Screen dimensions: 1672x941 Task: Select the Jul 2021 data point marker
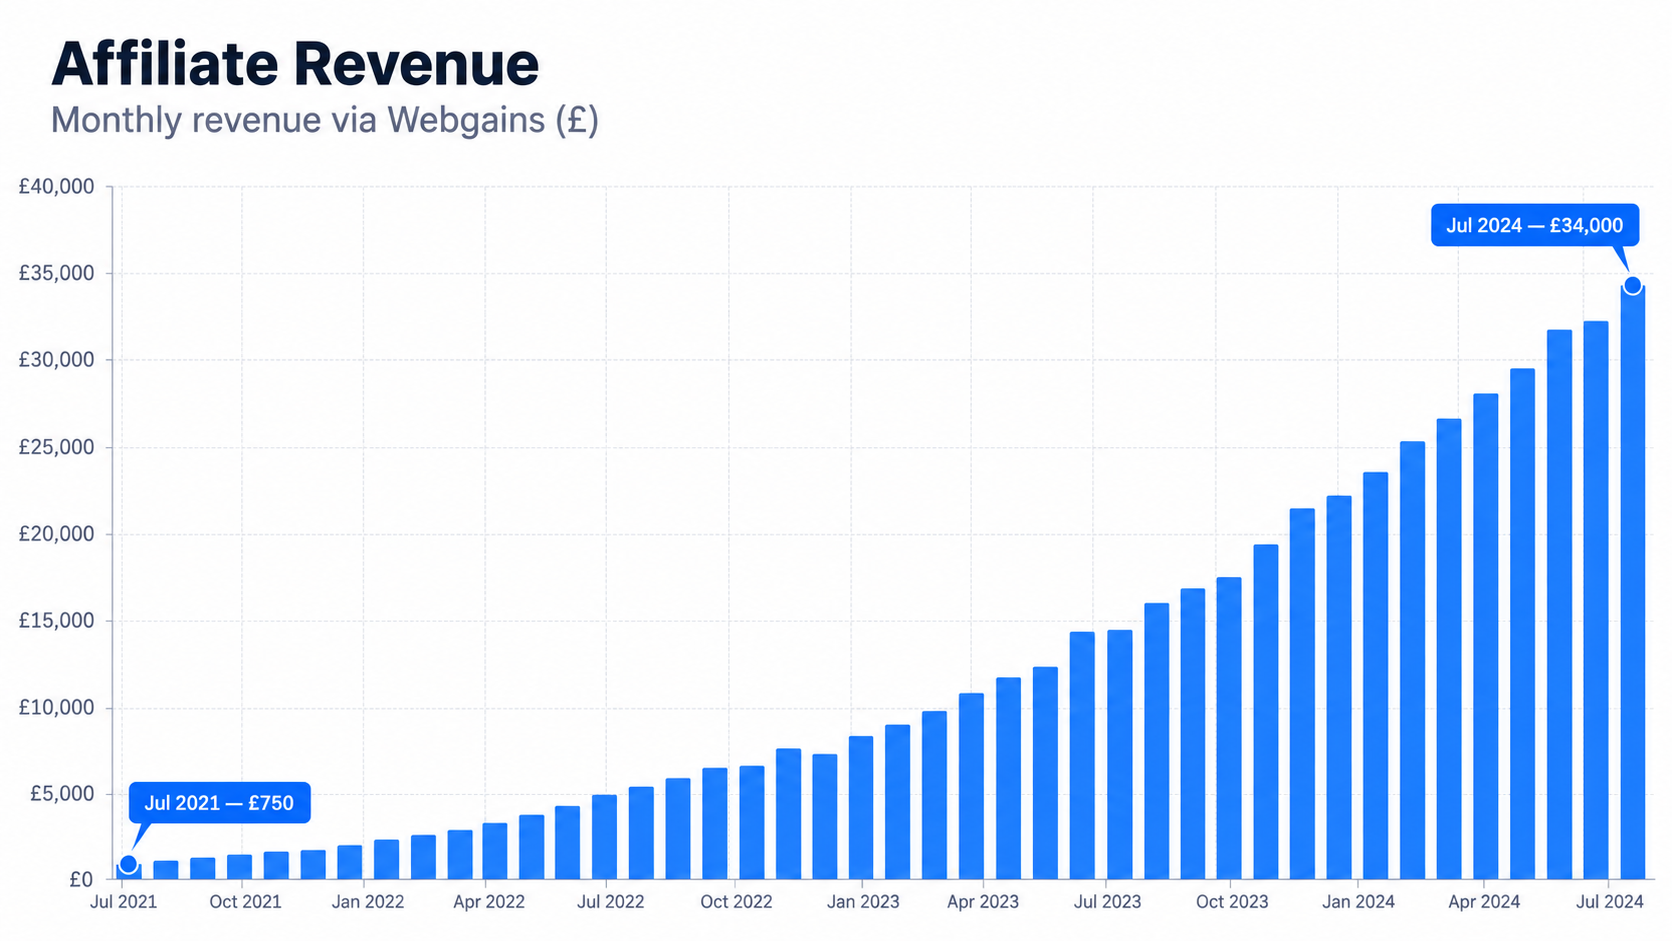click(128, 864)
